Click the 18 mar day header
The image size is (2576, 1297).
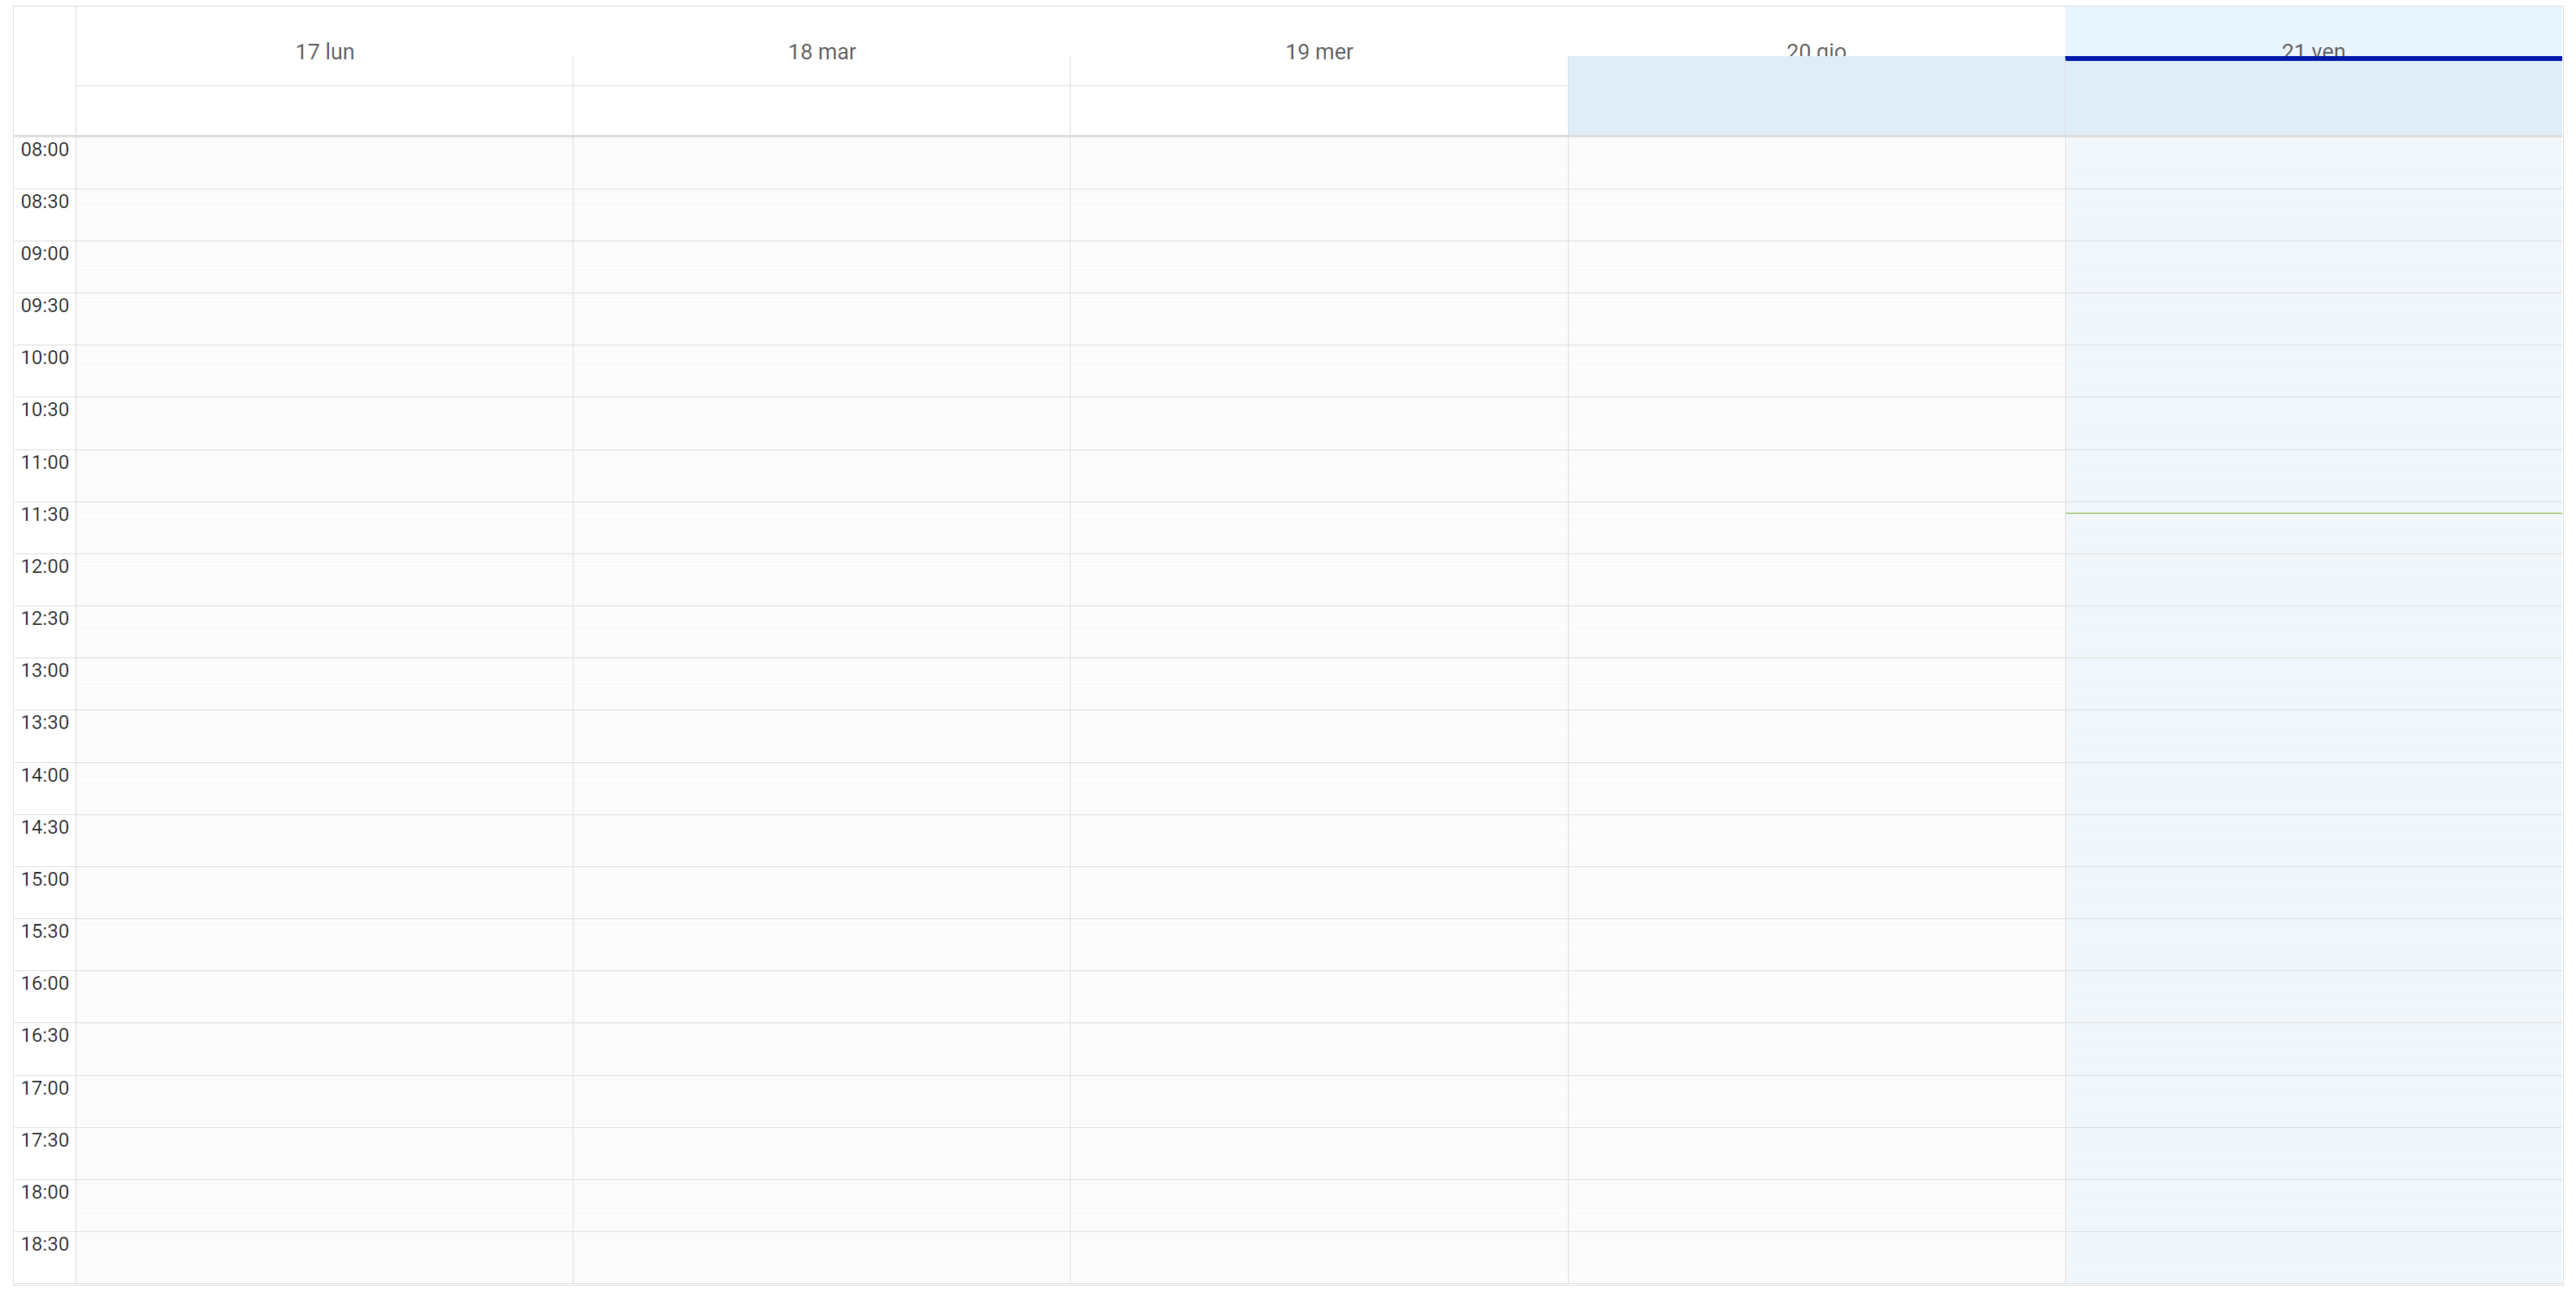pos(821,52)
